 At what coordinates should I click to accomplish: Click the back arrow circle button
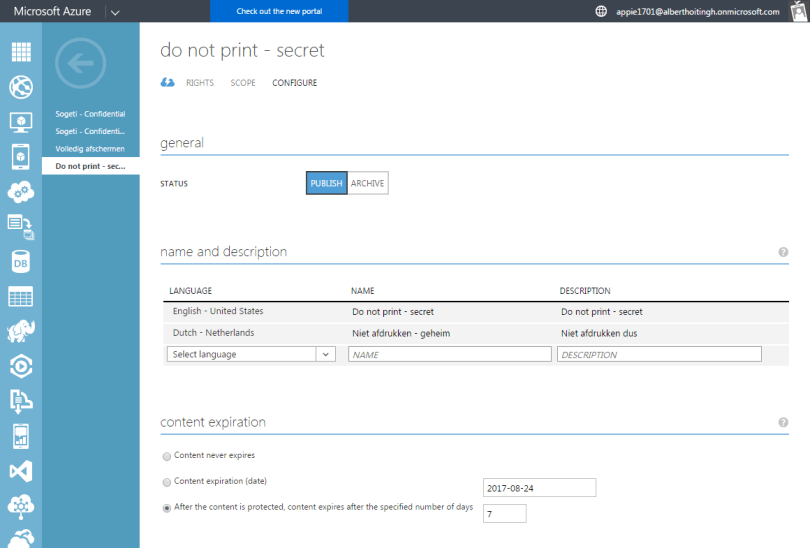pos(80,63)
